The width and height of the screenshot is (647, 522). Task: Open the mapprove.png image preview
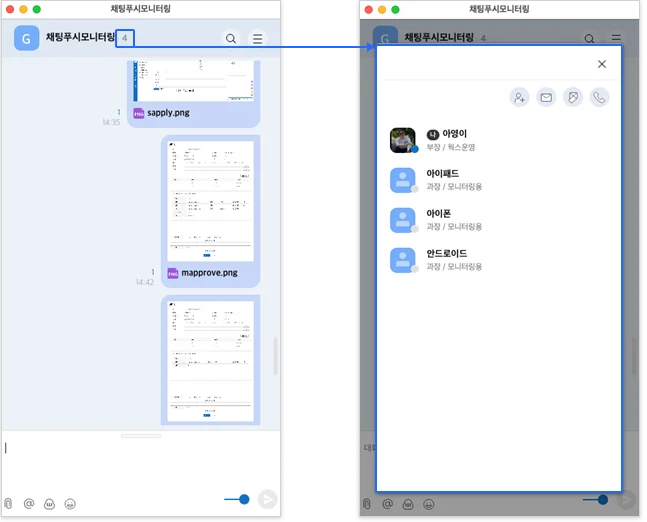coord(210,201)
